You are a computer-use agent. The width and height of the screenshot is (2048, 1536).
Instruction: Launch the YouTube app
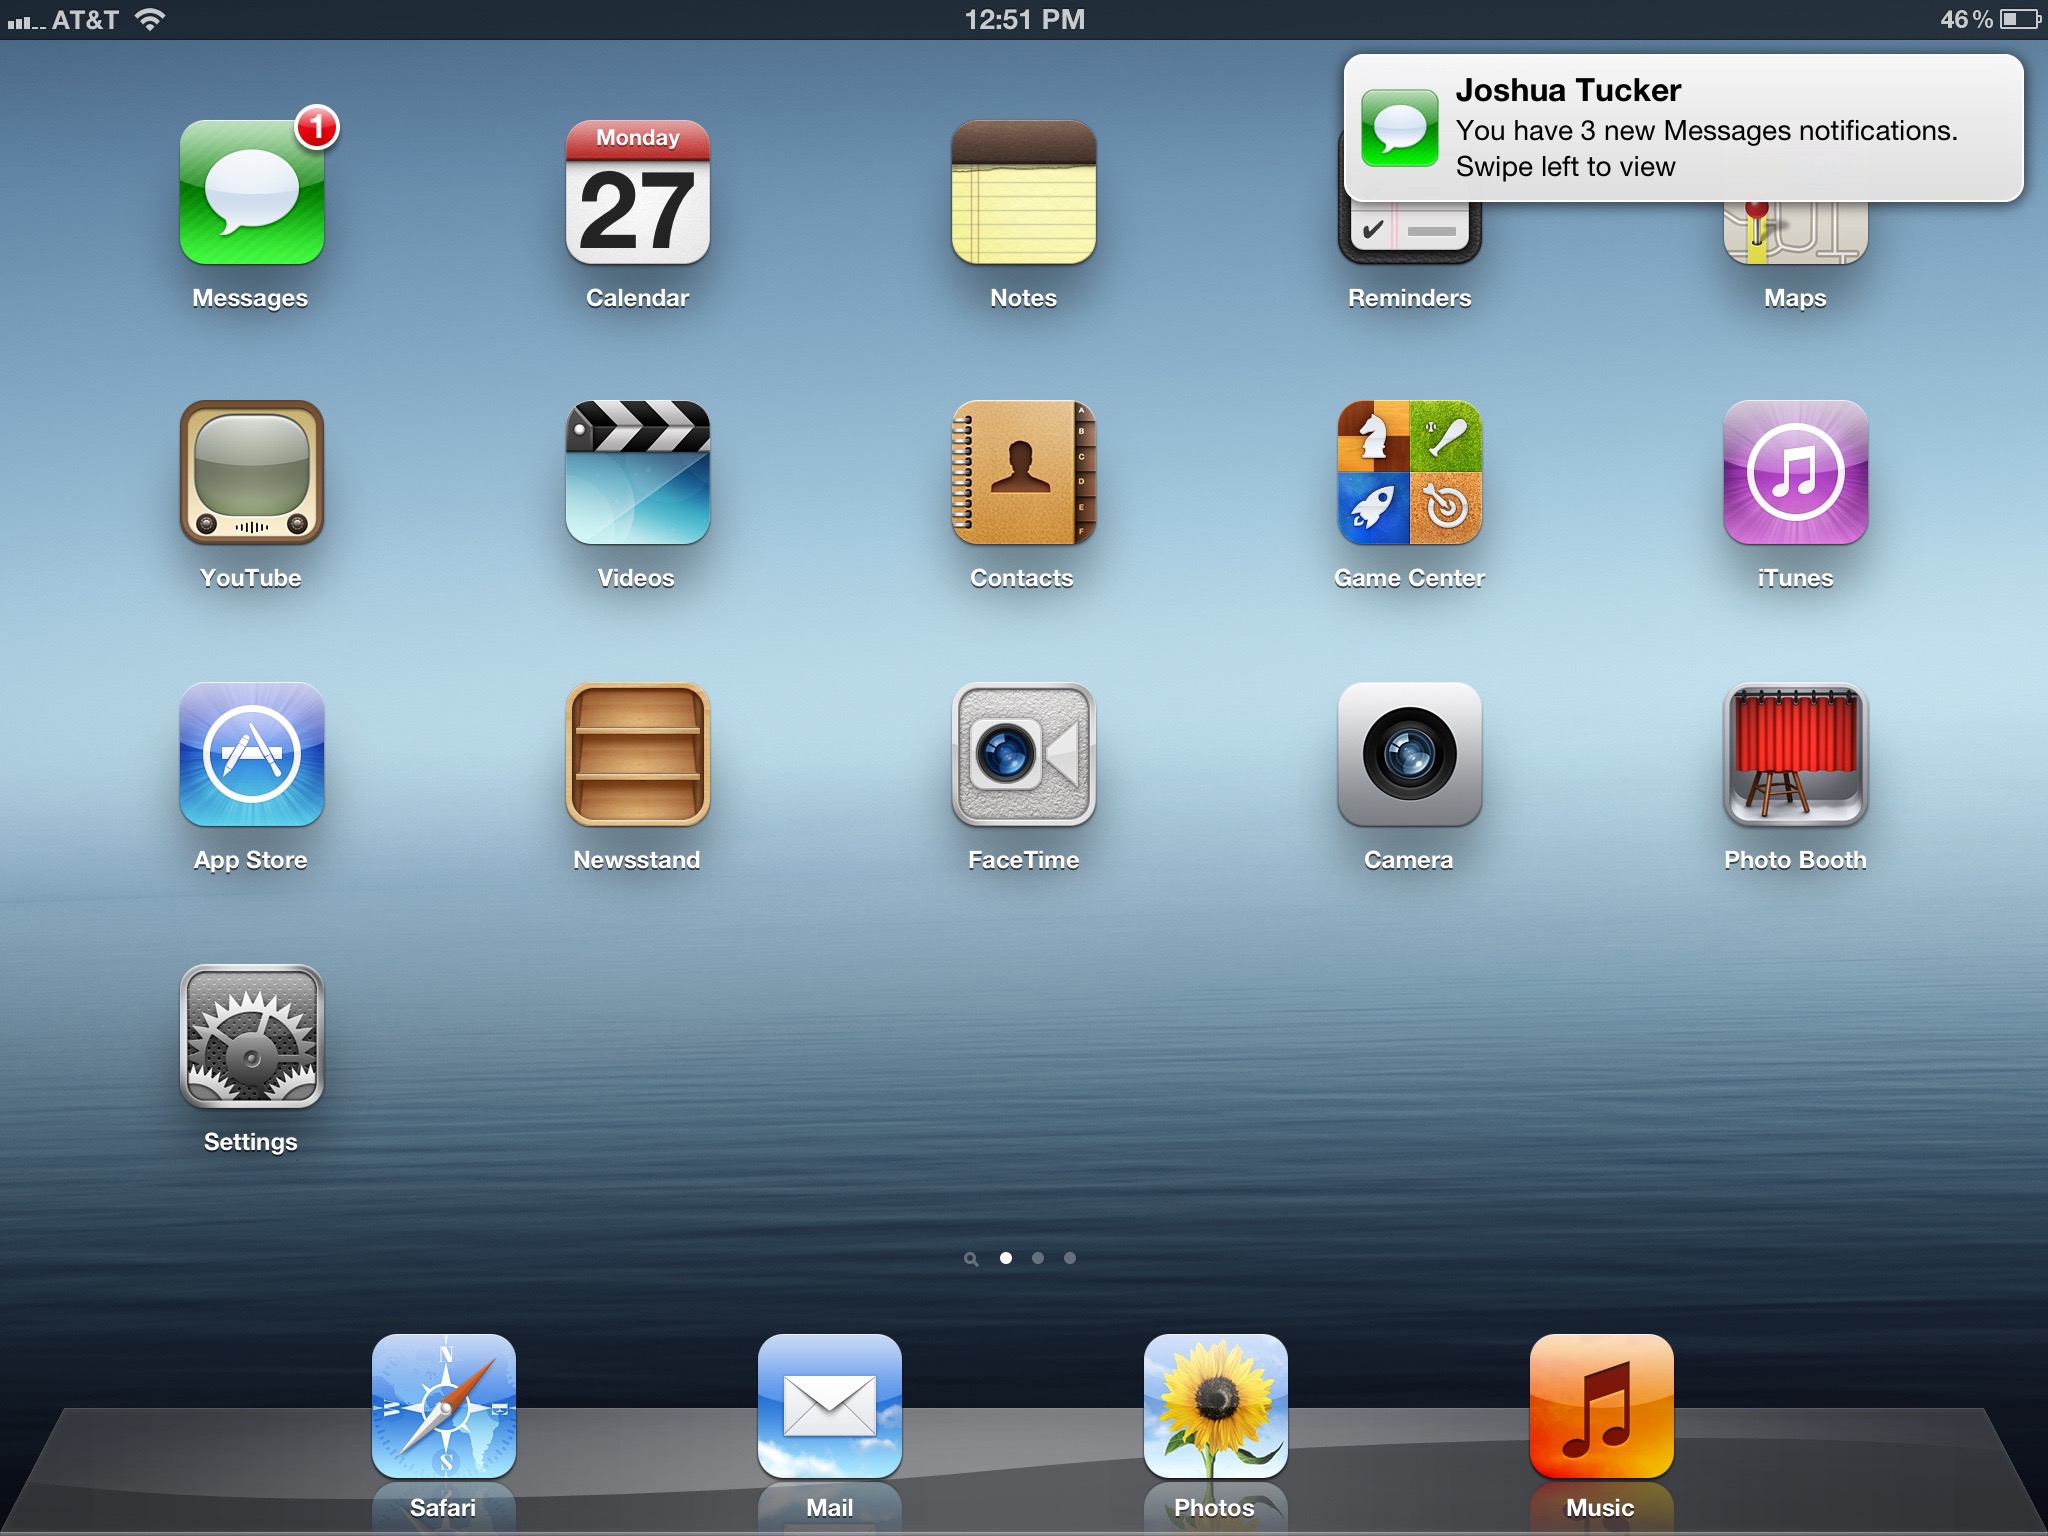coord(251,473)
